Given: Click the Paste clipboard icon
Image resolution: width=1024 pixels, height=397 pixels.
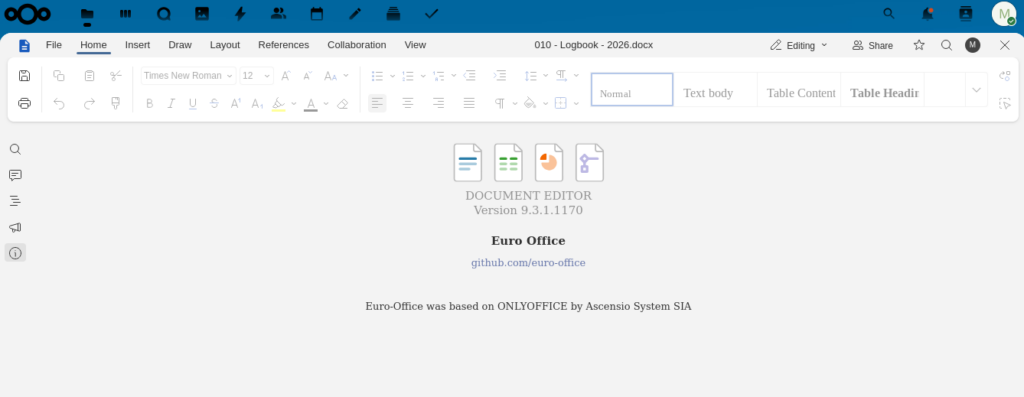Looking at the screenshot, I should pos(89,76).
